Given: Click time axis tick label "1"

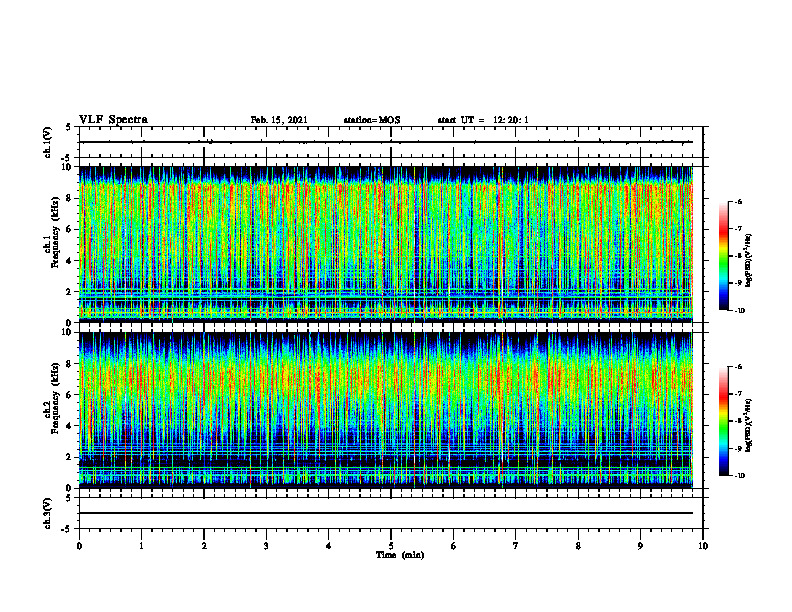Looking at the screenshot, I should 141,546.
